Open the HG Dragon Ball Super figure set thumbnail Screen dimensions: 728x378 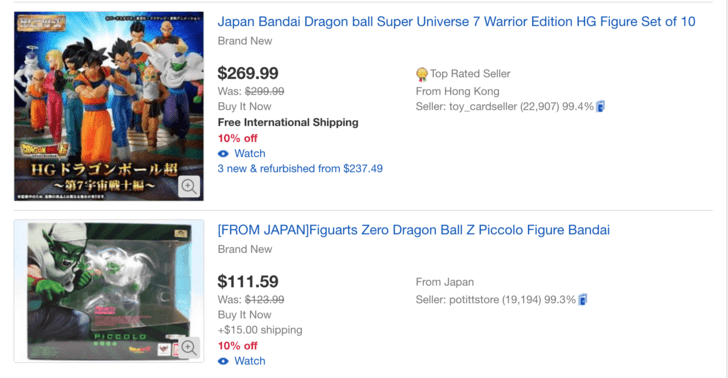109,106
